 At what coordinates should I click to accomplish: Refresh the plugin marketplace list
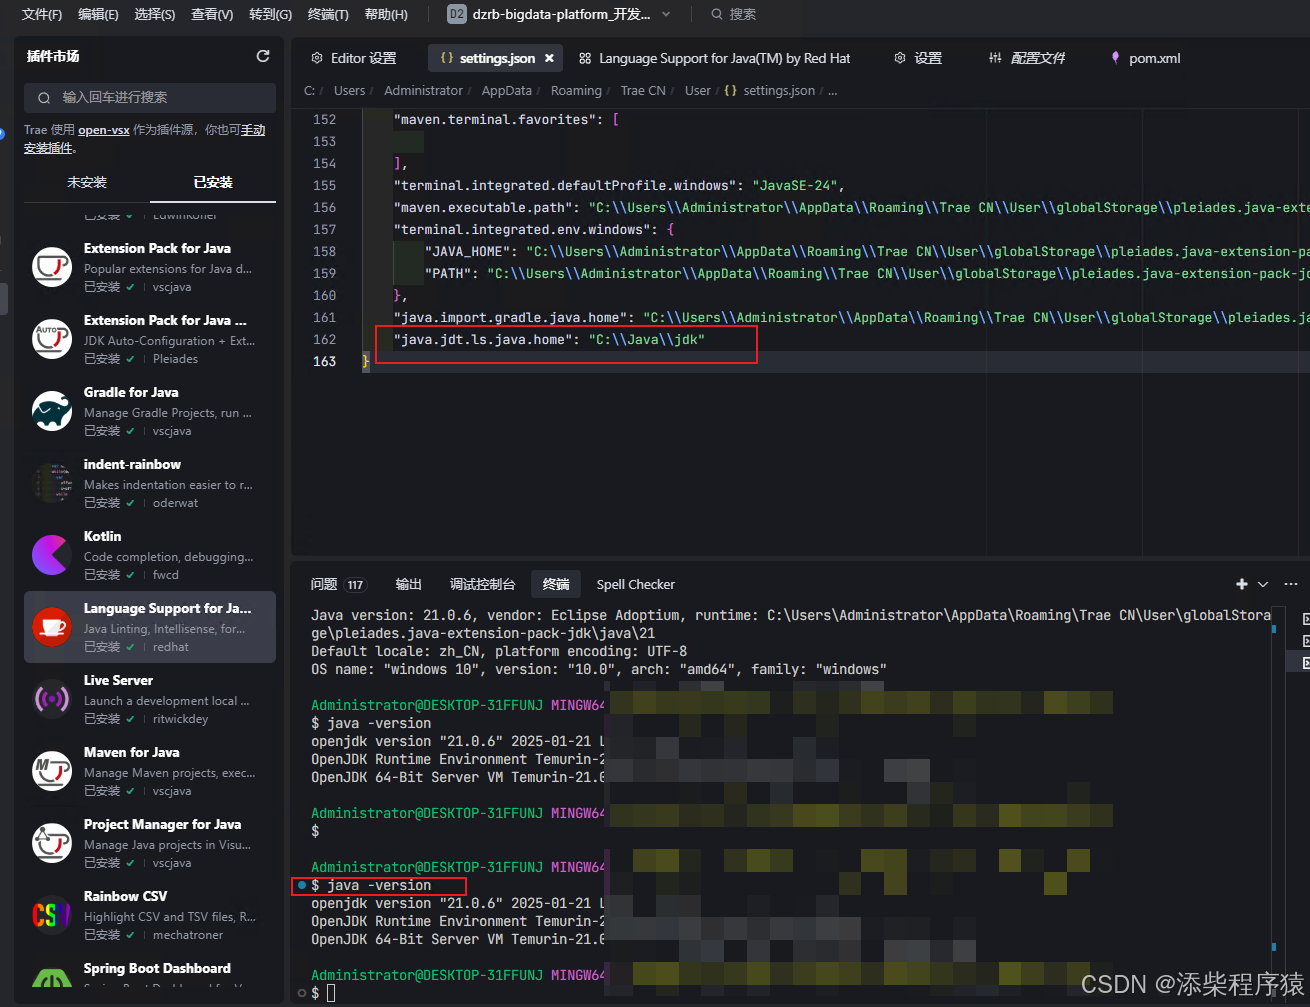click(x=263, y=56)
